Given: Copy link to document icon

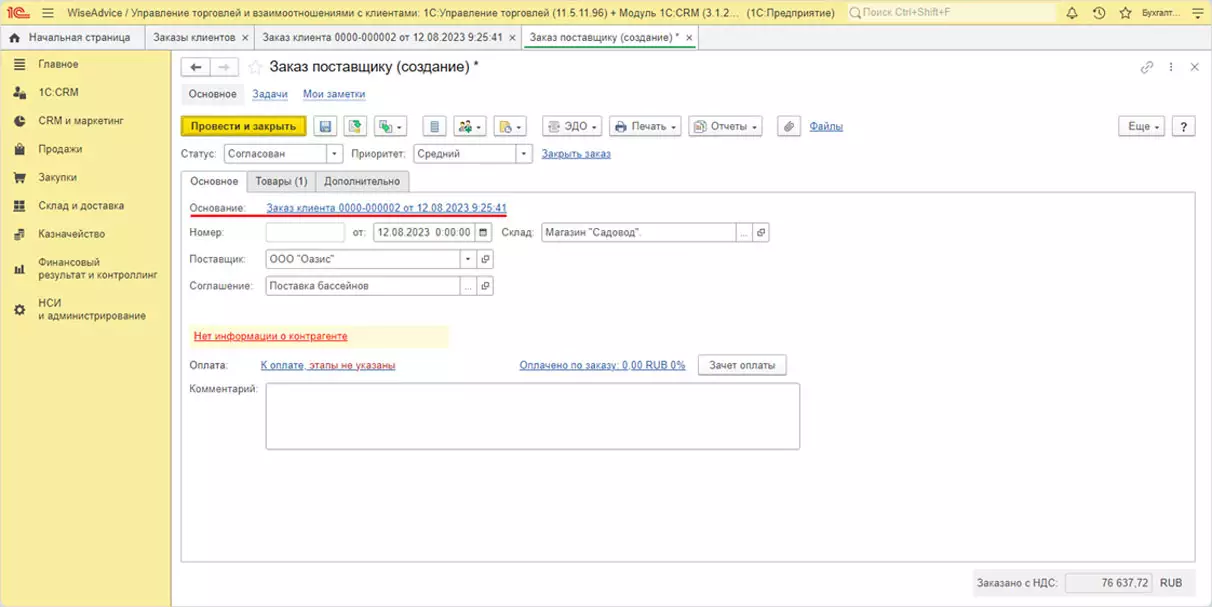Looking at the screenshot, I should coord(1147,67).
